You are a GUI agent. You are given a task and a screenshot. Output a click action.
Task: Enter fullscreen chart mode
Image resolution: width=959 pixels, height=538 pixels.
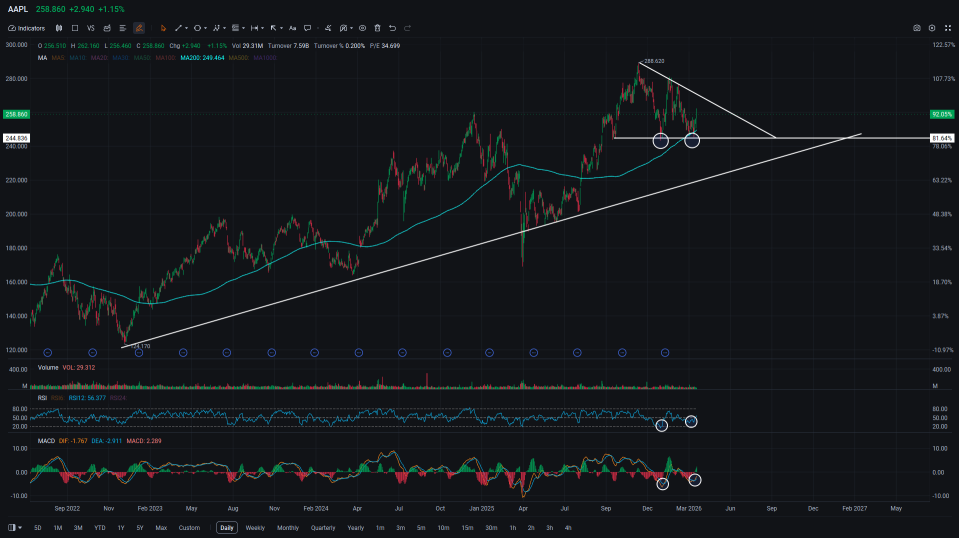(948, 28)
